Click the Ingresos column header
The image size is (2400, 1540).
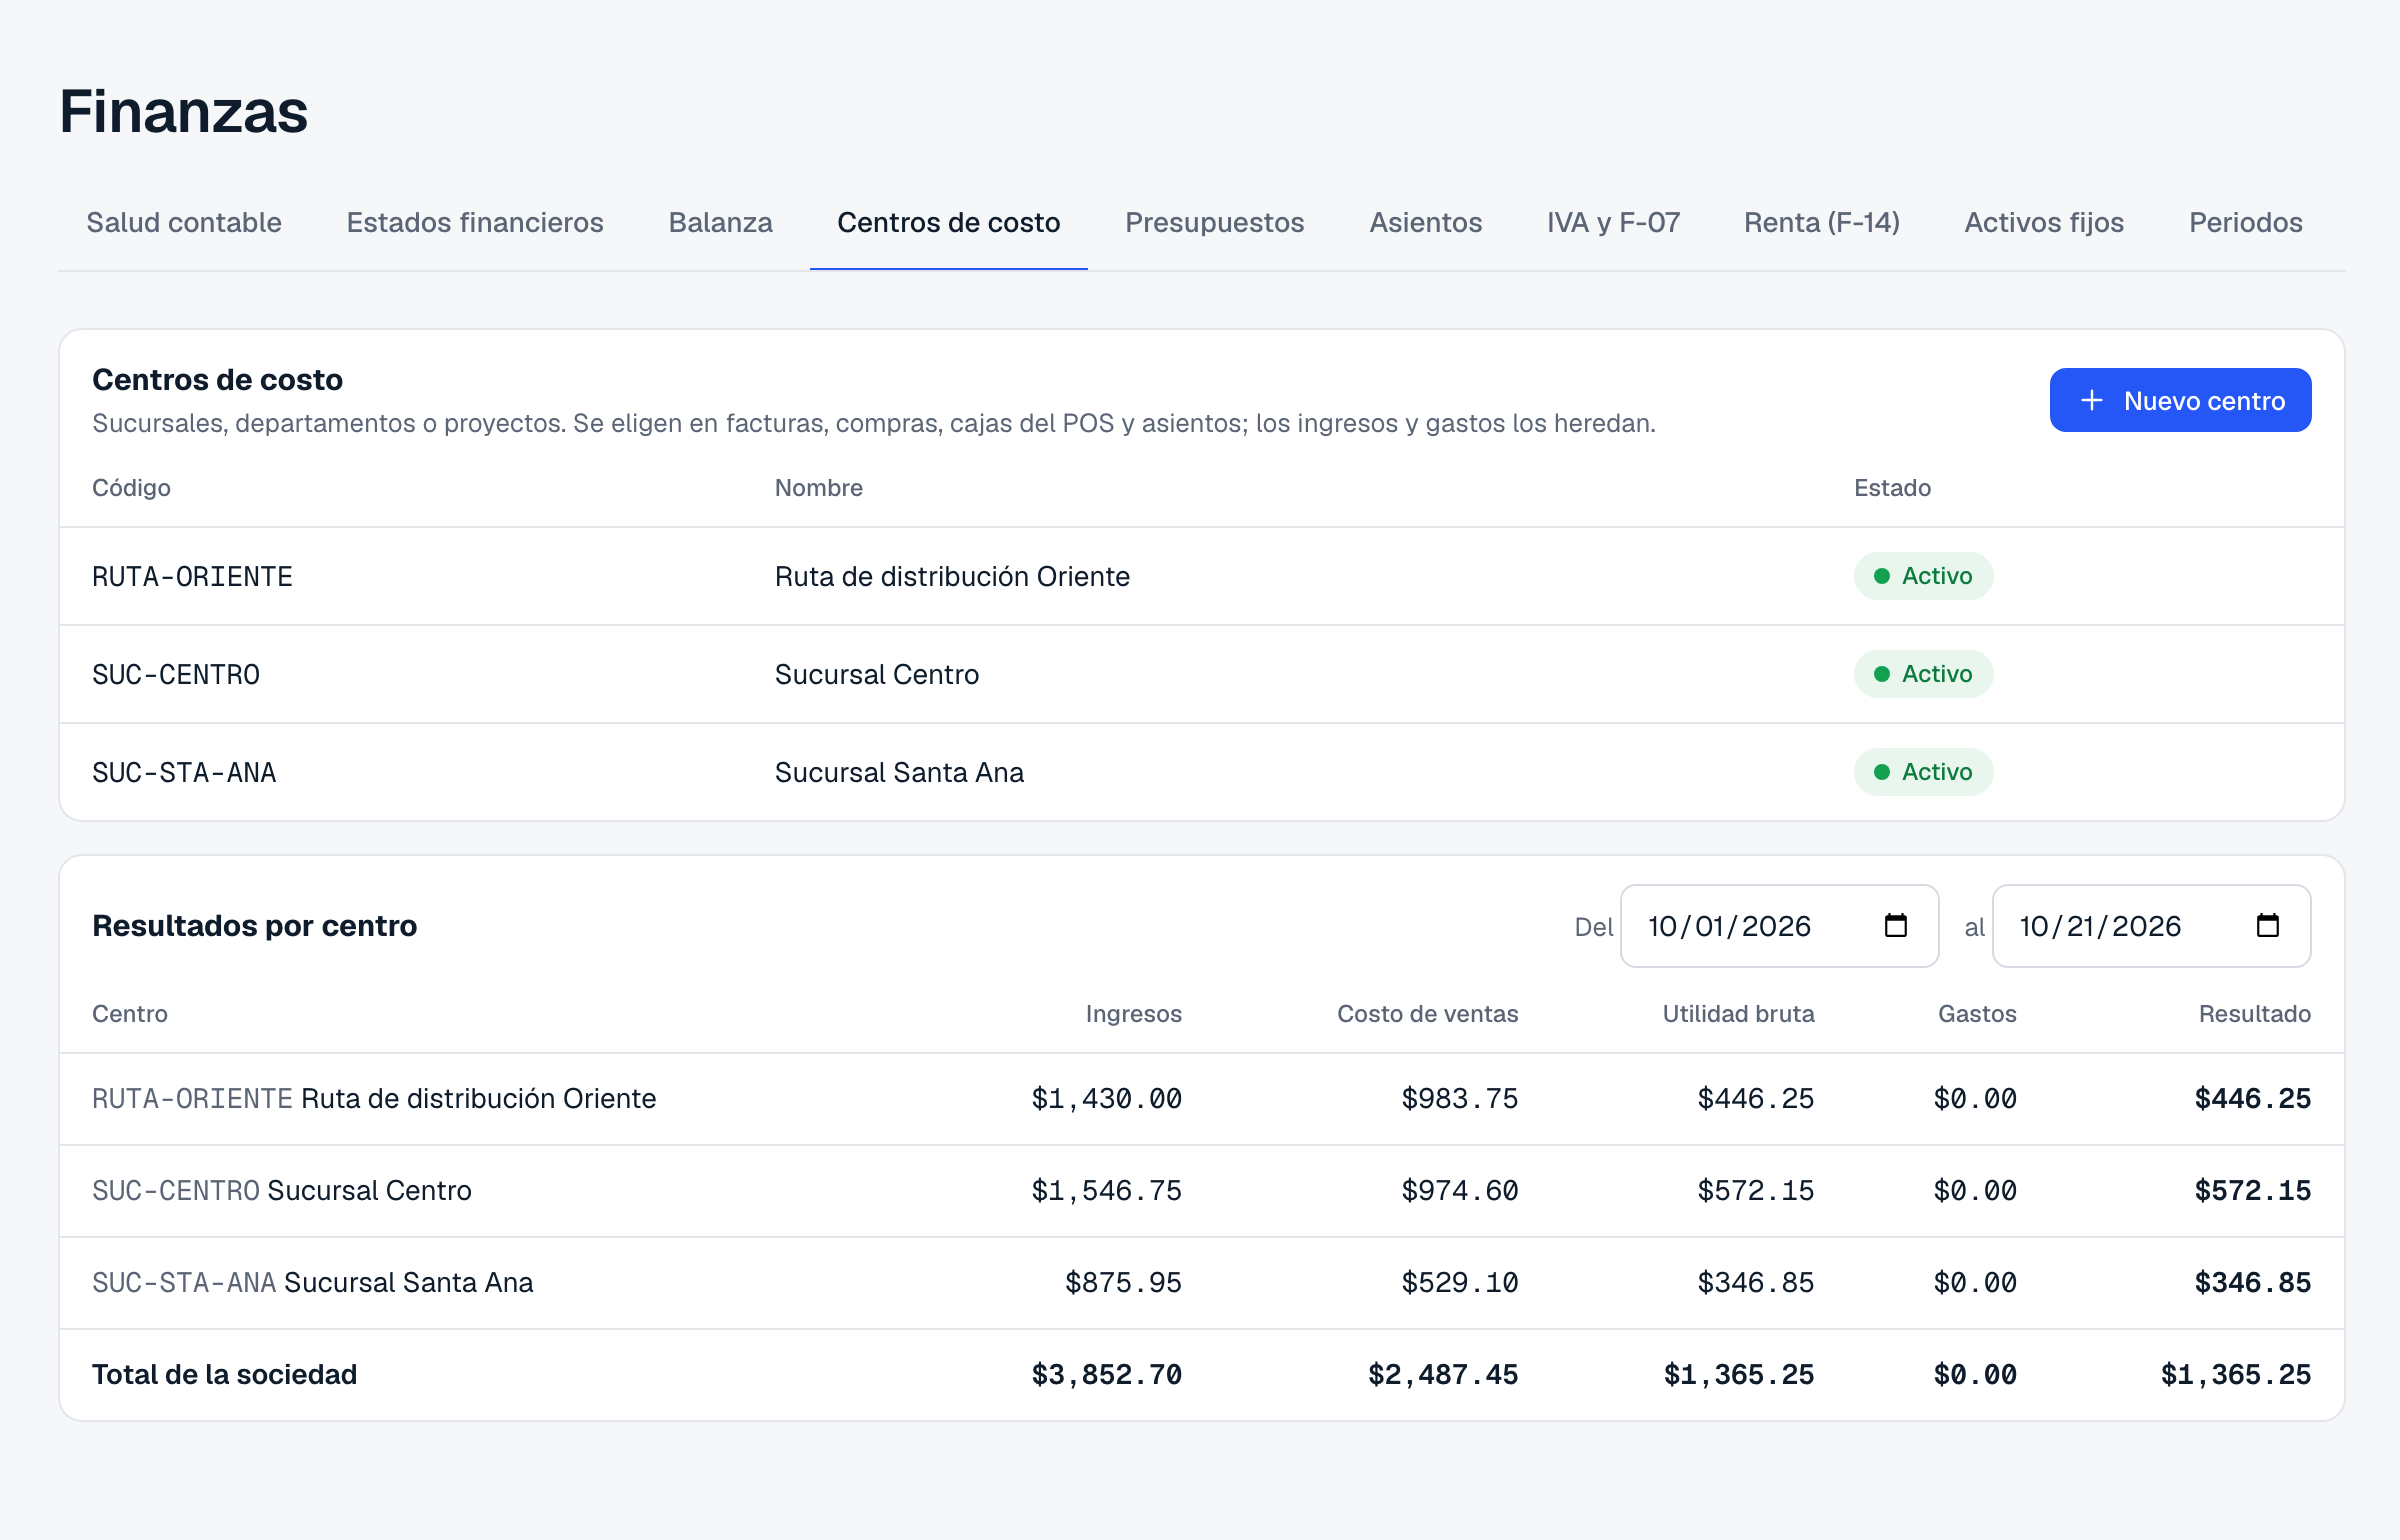pos(1134,1014)
